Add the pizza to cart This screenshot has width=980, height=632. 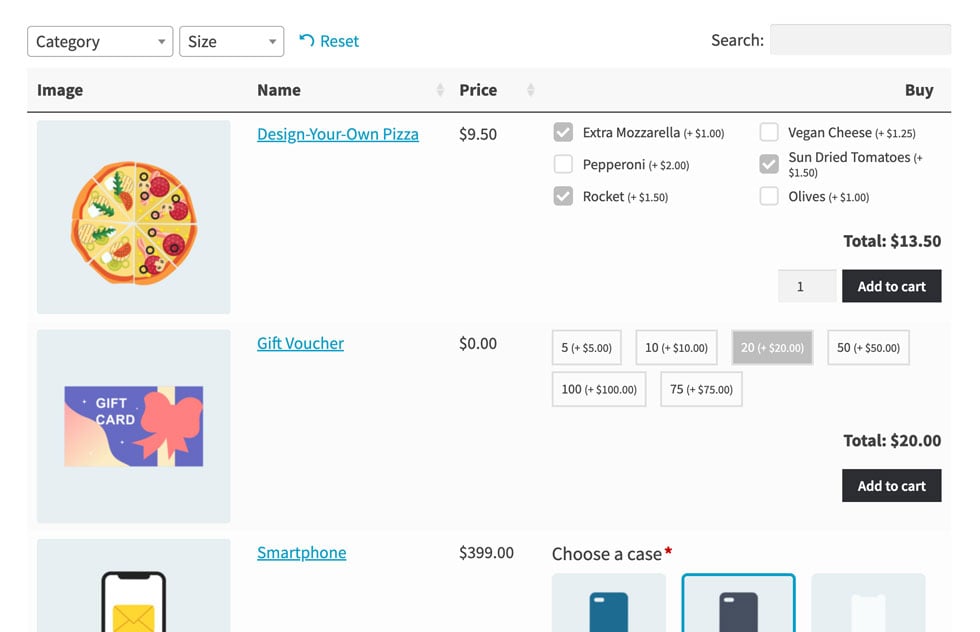[x=891, y=285]
